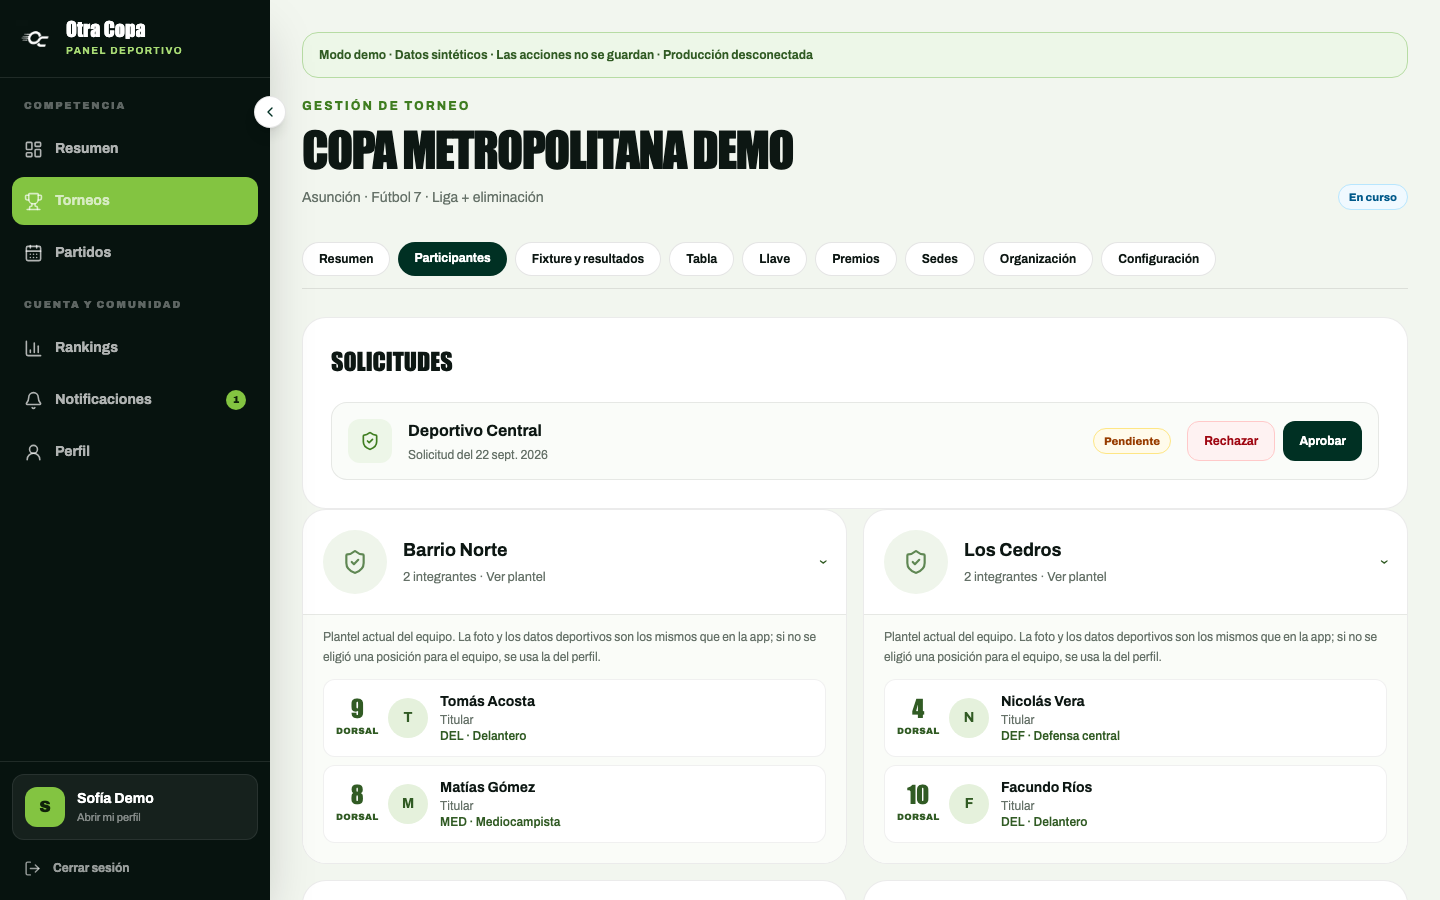This screenshot has height=900, width=1440.
Task: Click the Resumen grid icon in sidebar
Action: pos(33,149)
